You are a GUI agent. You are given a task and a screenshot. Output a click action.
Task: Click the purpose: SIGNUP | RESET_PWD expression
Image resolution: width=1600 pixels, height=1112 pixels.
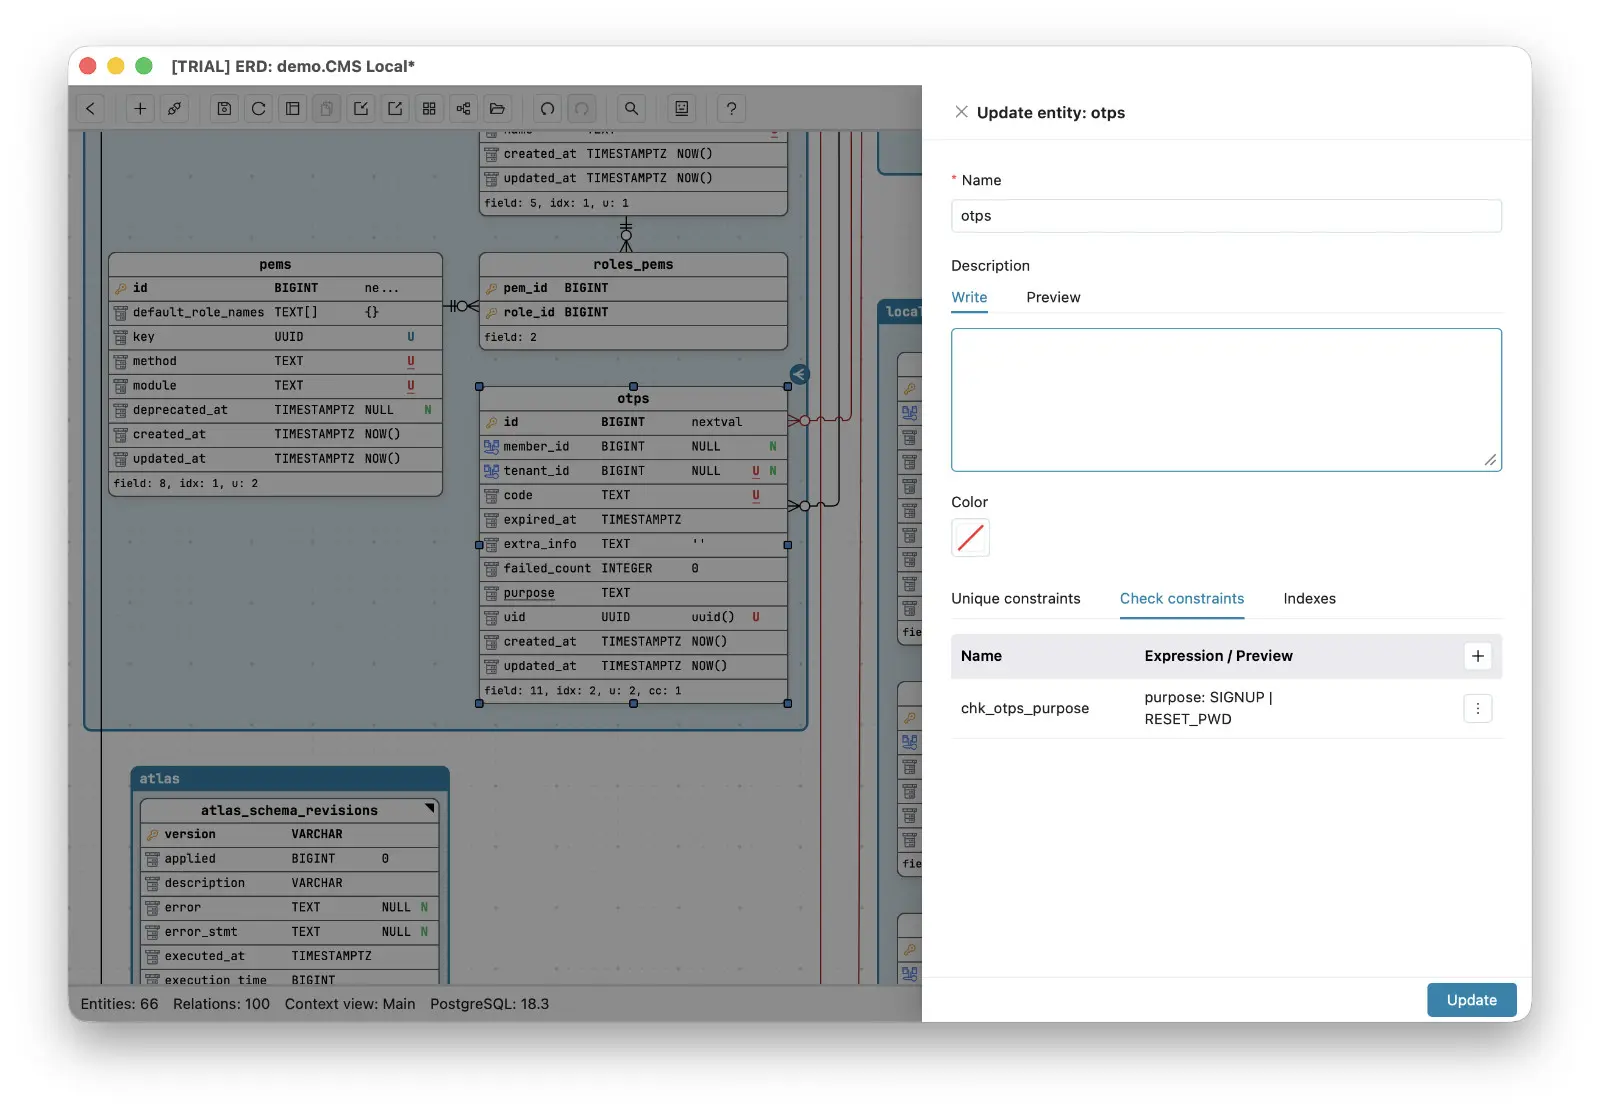1208,708
